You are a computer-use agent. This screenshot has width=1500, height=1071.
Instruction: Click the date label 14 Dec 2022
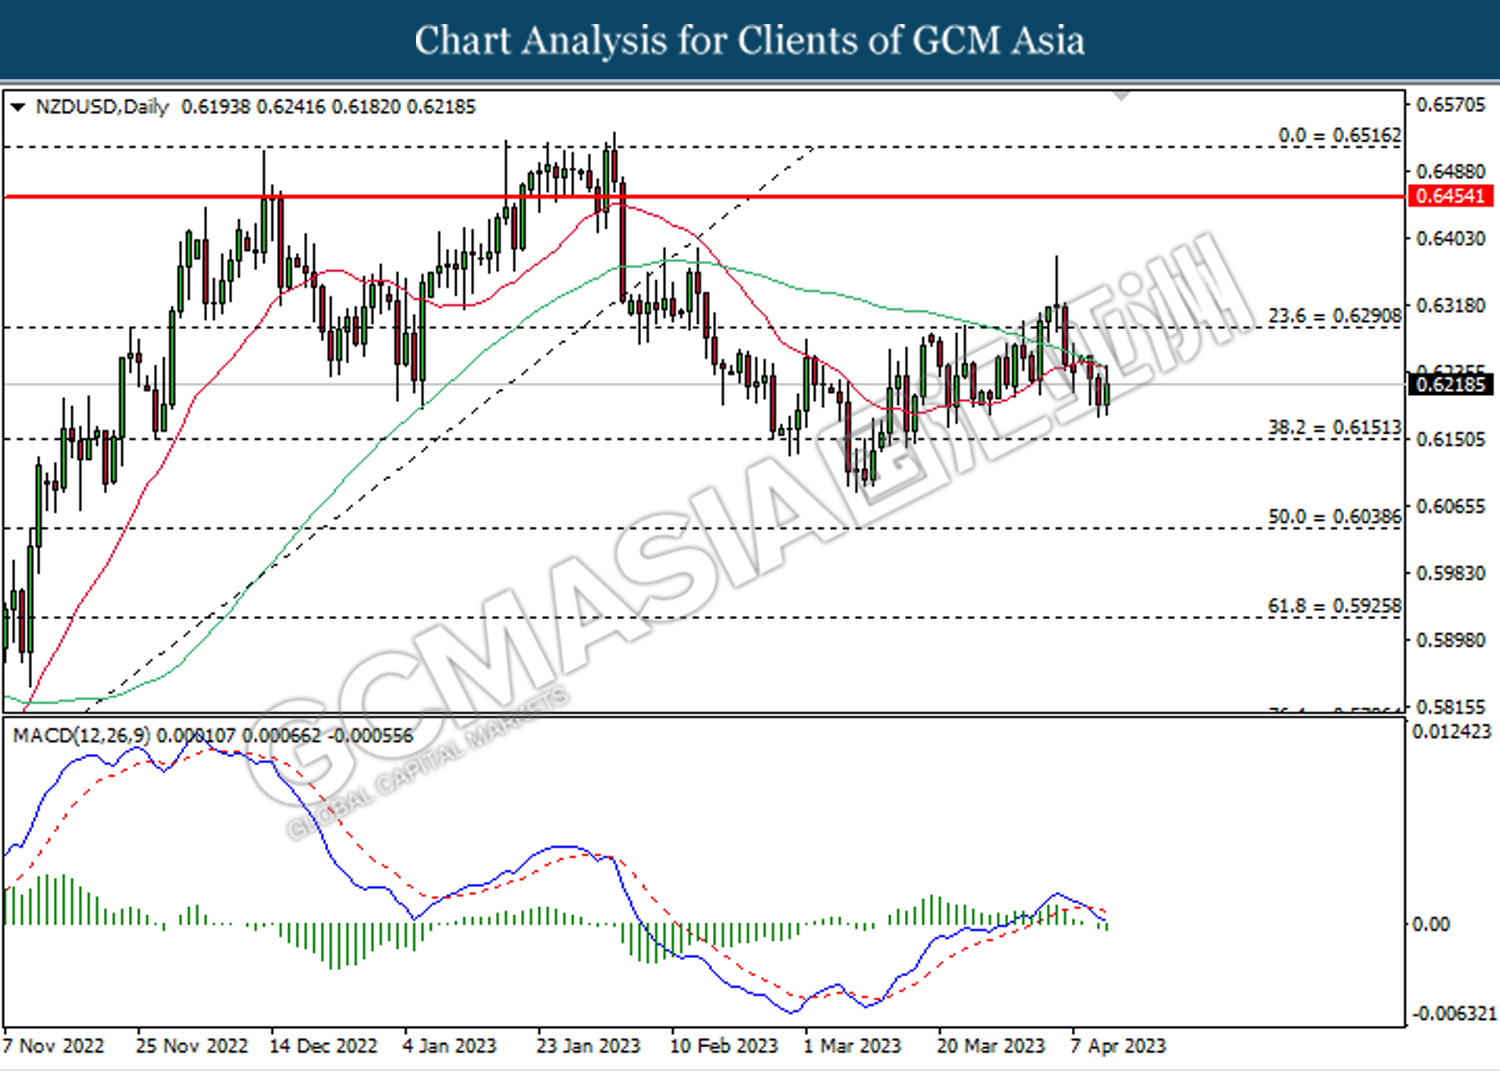point(323,1046)
